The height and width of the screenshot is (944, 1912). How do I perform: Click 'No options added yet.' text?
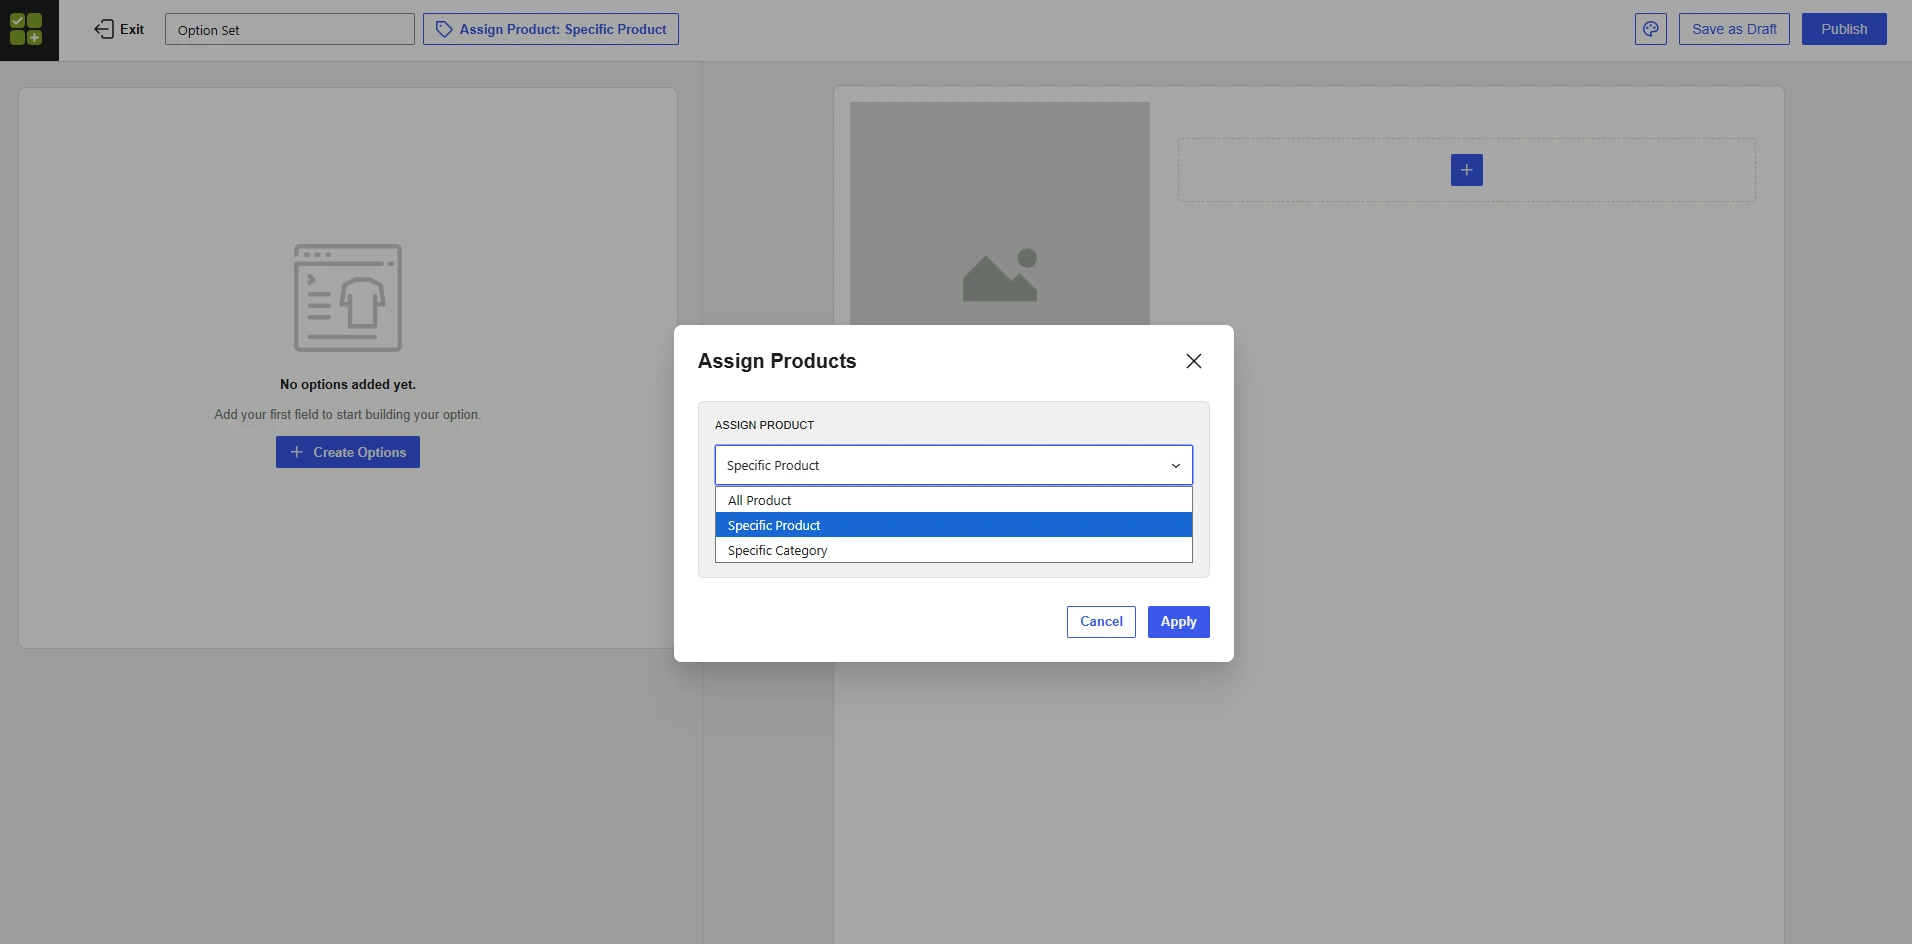click(x=348, y=384)
